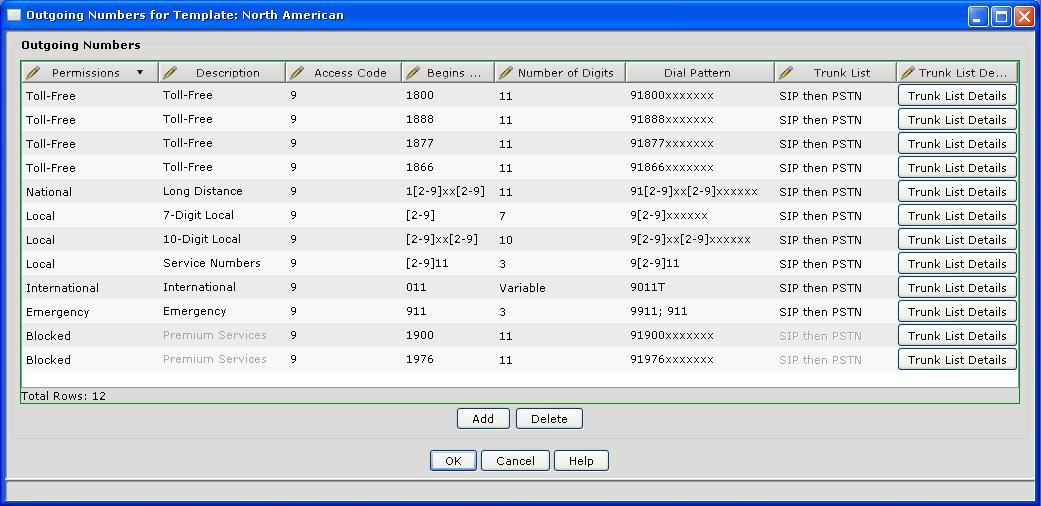The width and height of the screenshot is (1041, 506).
Task: Click the 1976 Begins With cell
Action: [448, 359]
